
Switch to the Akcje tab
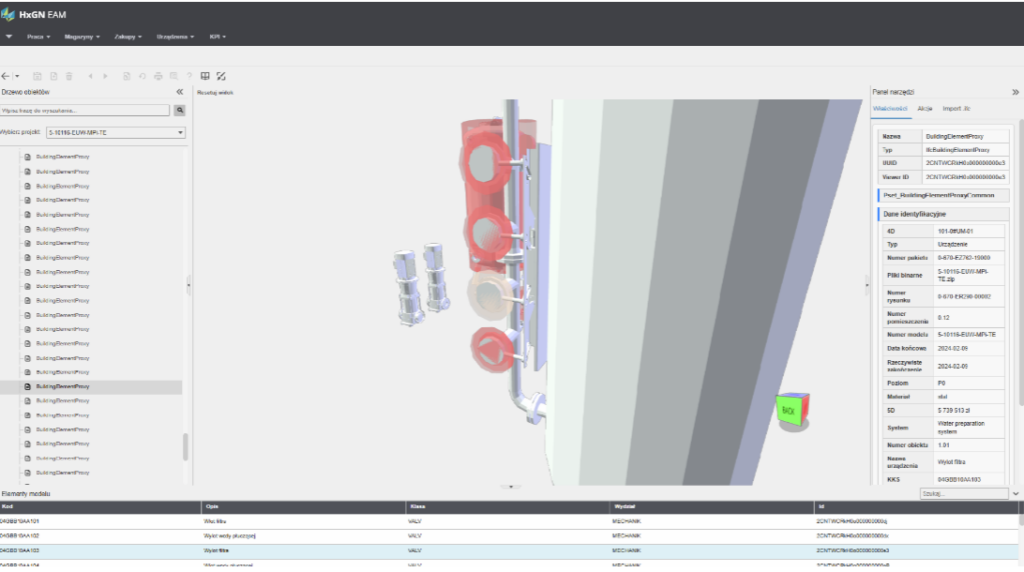pyautogui.click(x=924, y=108)
